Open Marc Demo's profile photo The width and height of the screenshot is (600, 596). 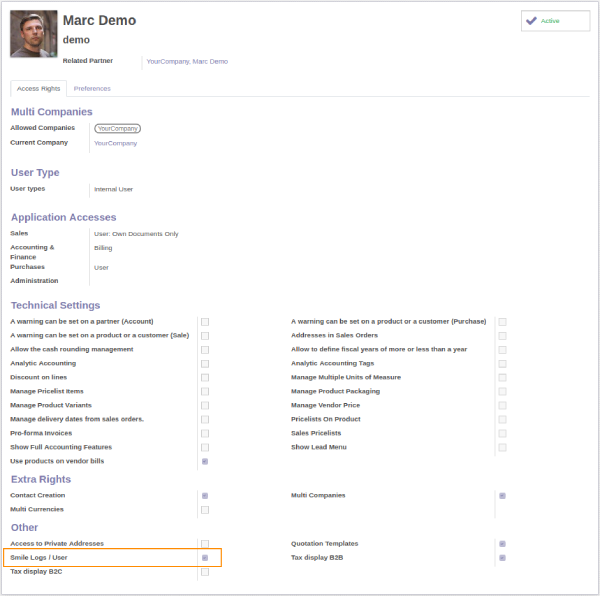(x=34, y=34)
